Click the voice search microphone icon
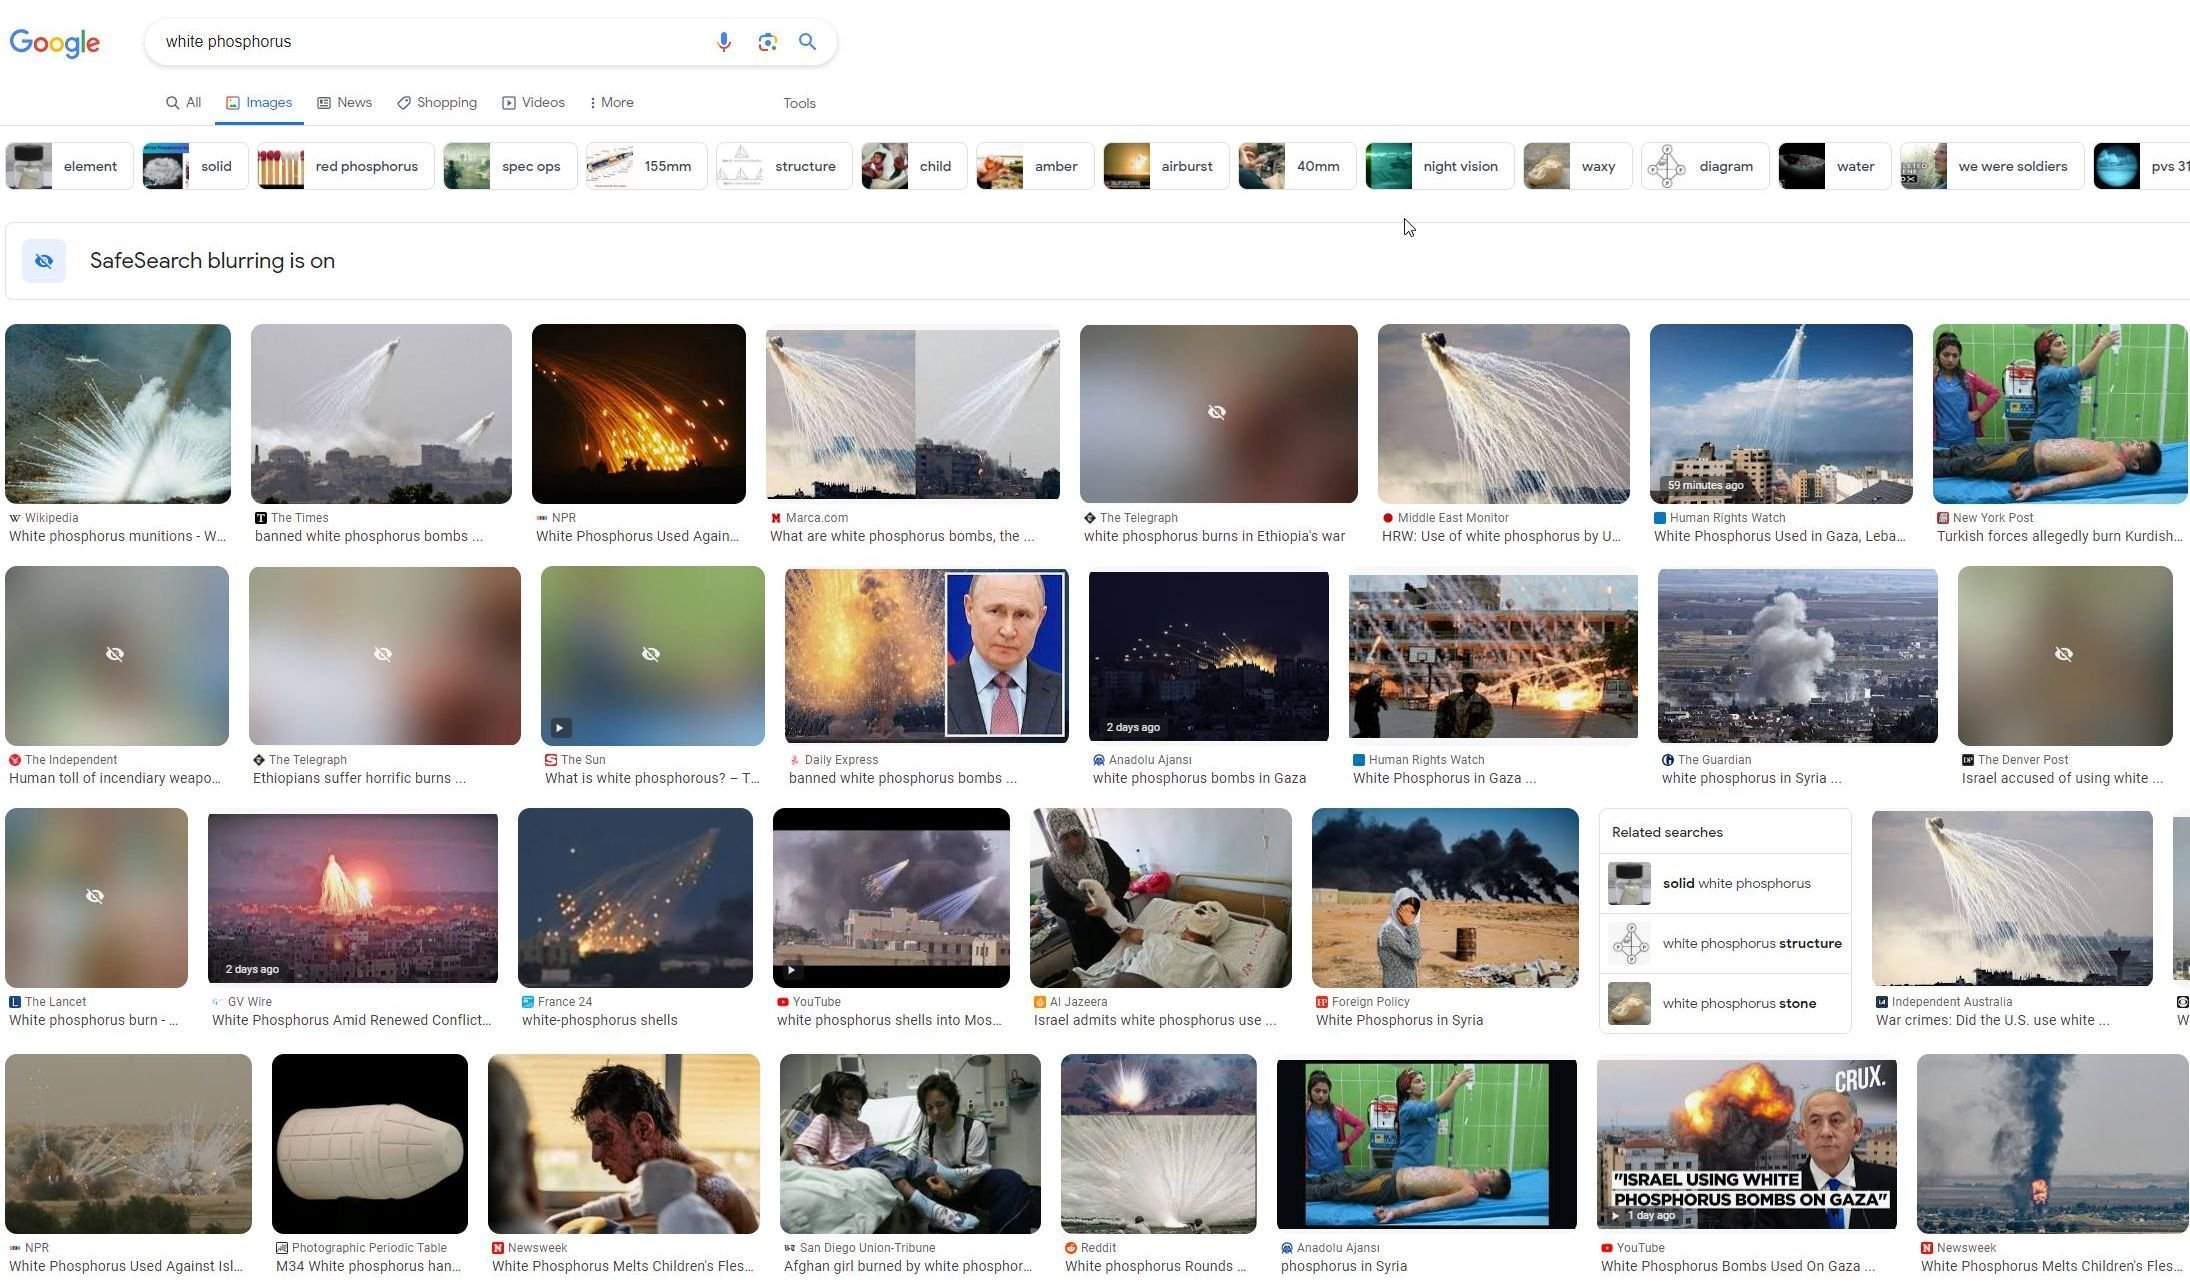The width and height of the screenshot is (2190, 1283). (x=724, y=42)
